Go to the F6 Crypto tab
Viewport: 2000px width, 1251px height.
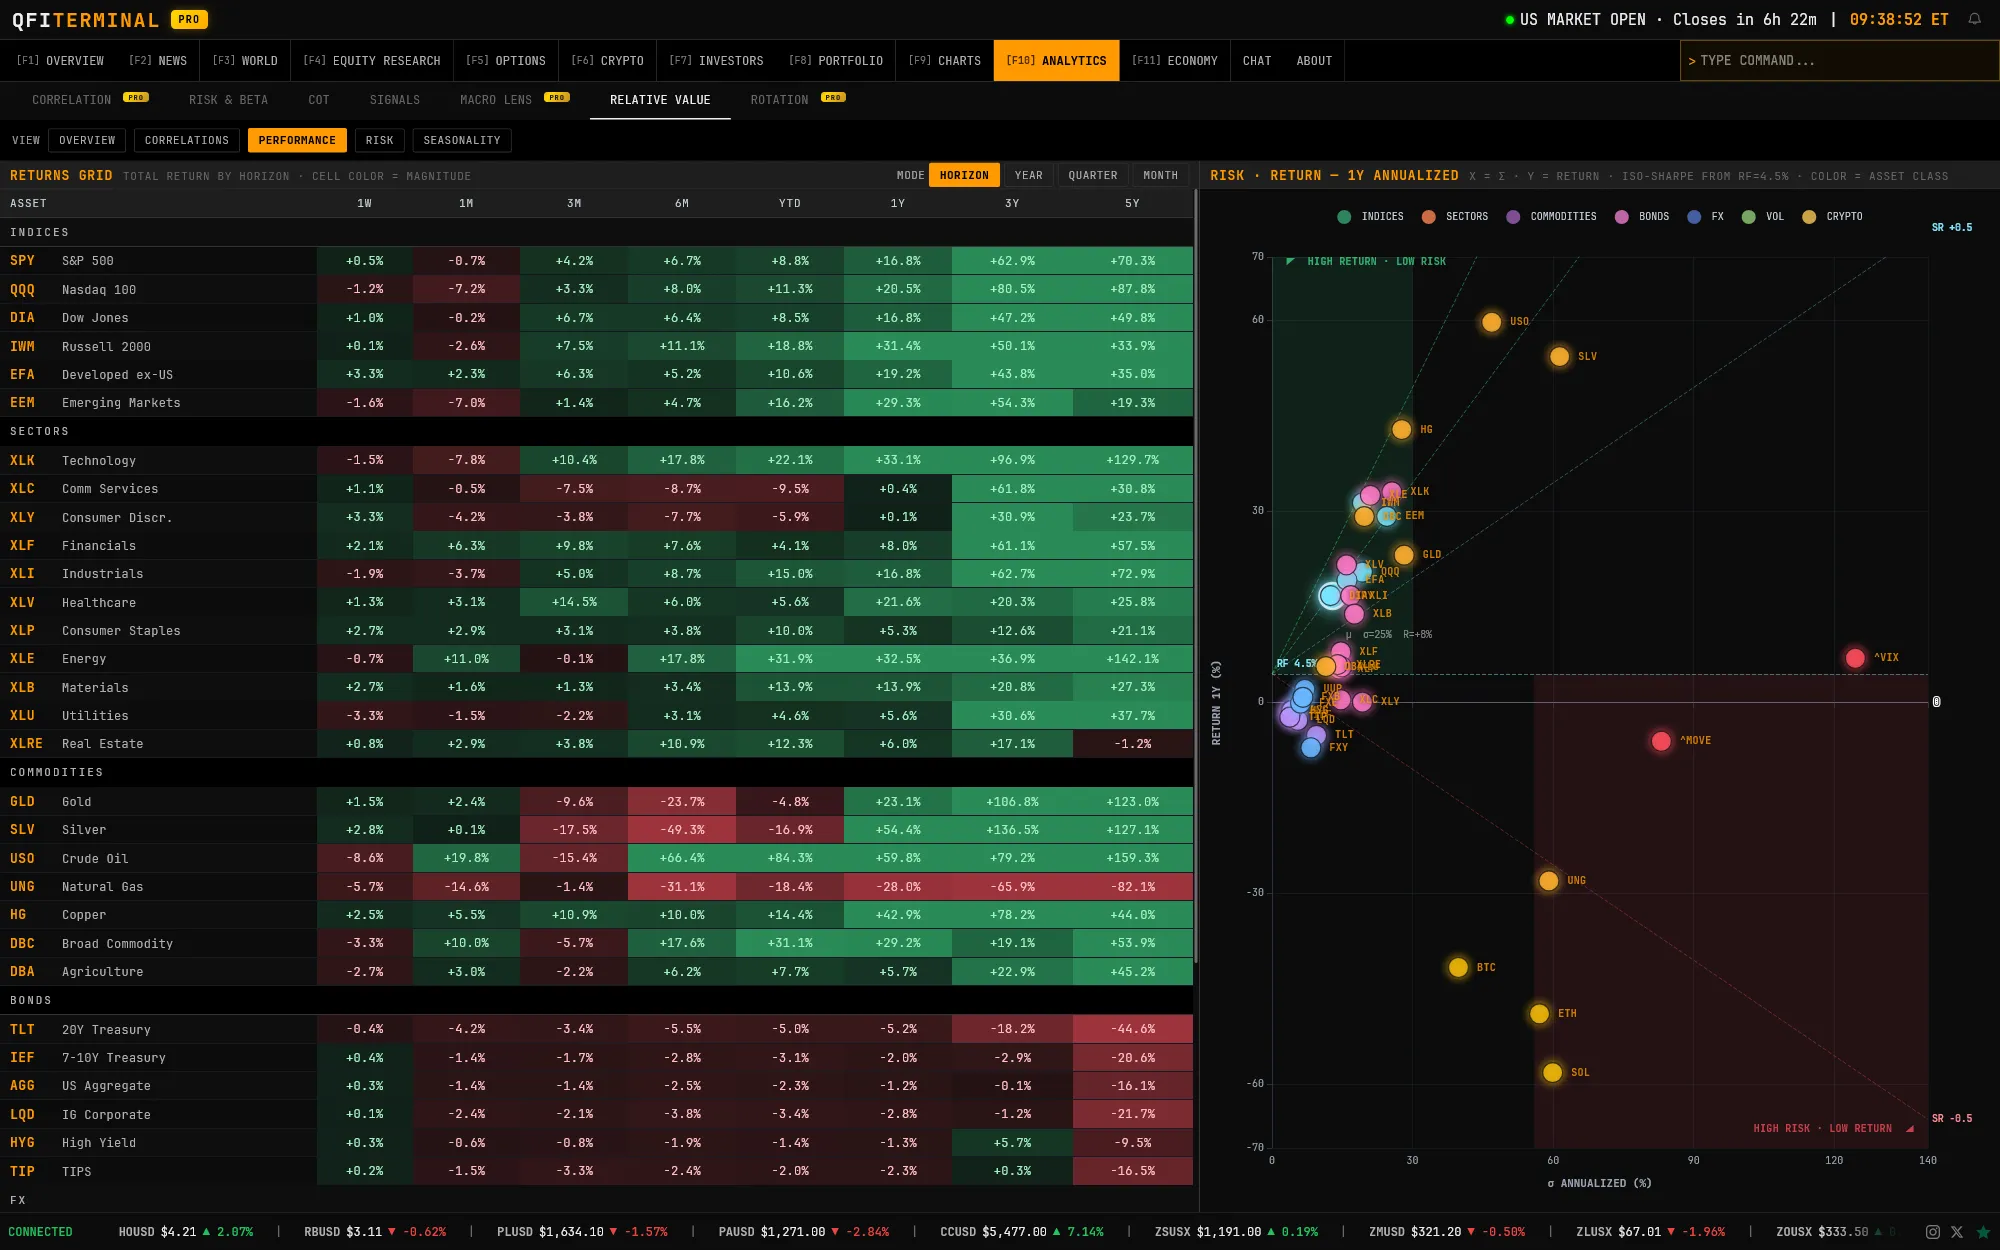coord(607,61)
